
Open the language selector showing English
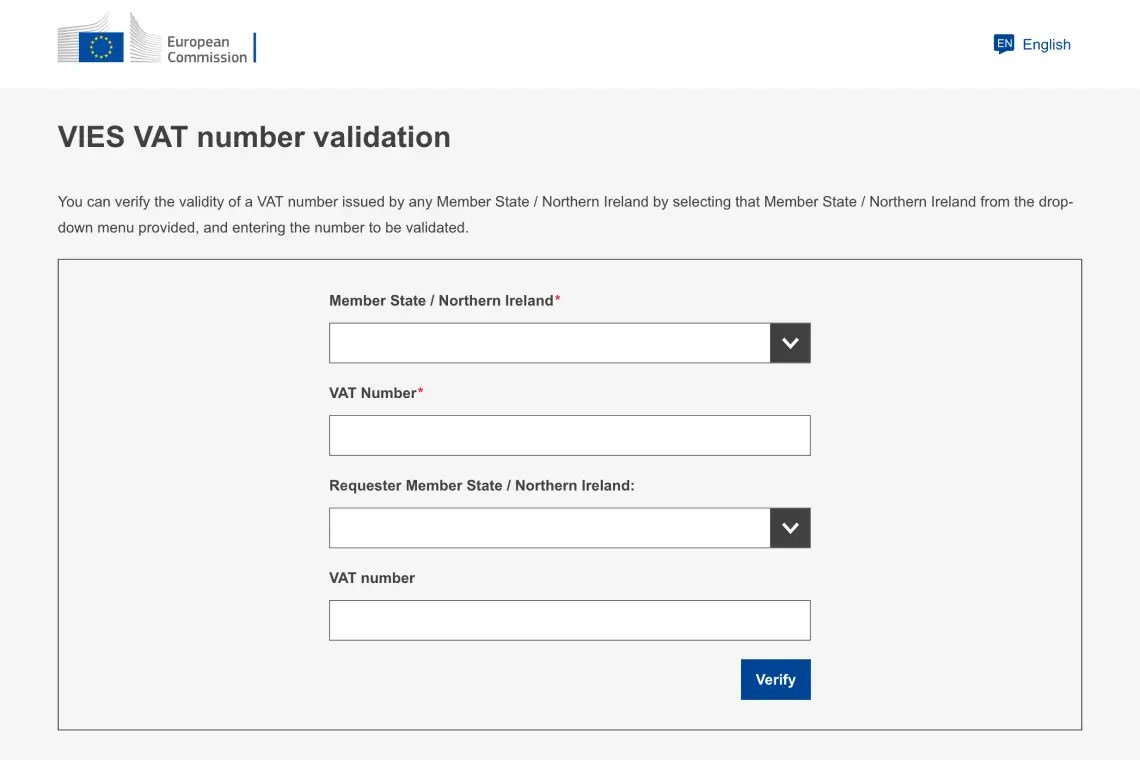click(x=1030, y=44)
